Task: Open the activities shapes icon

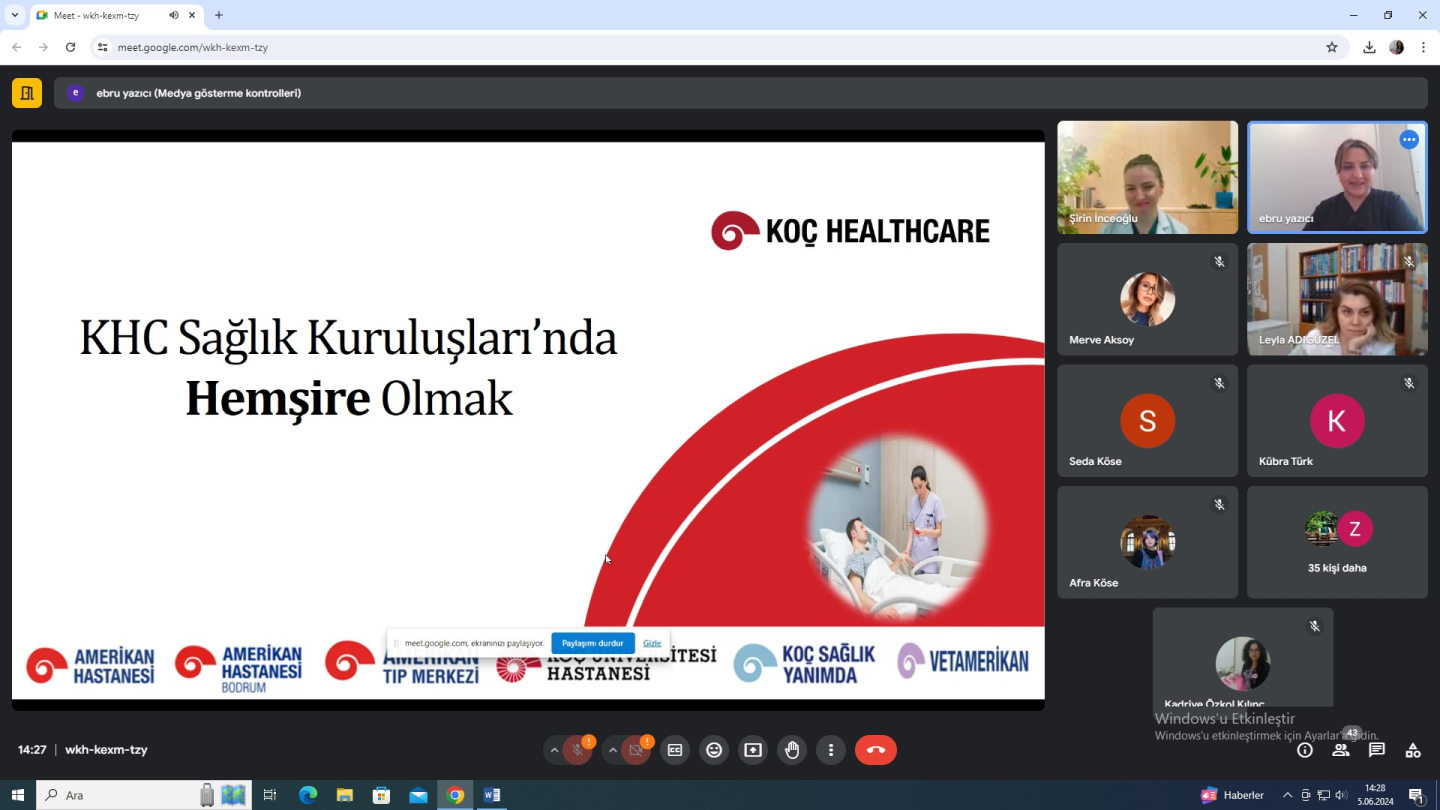Action: point(1413,750)
